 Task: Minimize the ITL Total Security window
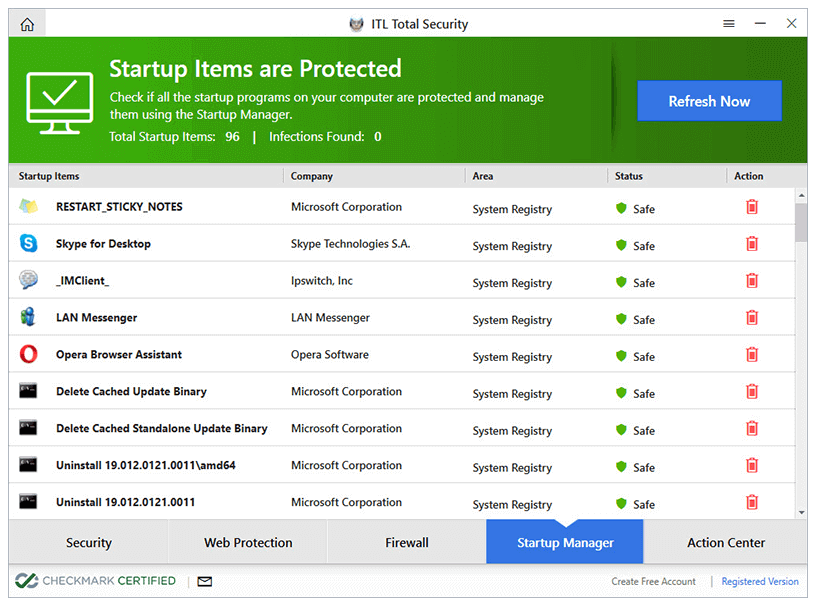point(760,23)
